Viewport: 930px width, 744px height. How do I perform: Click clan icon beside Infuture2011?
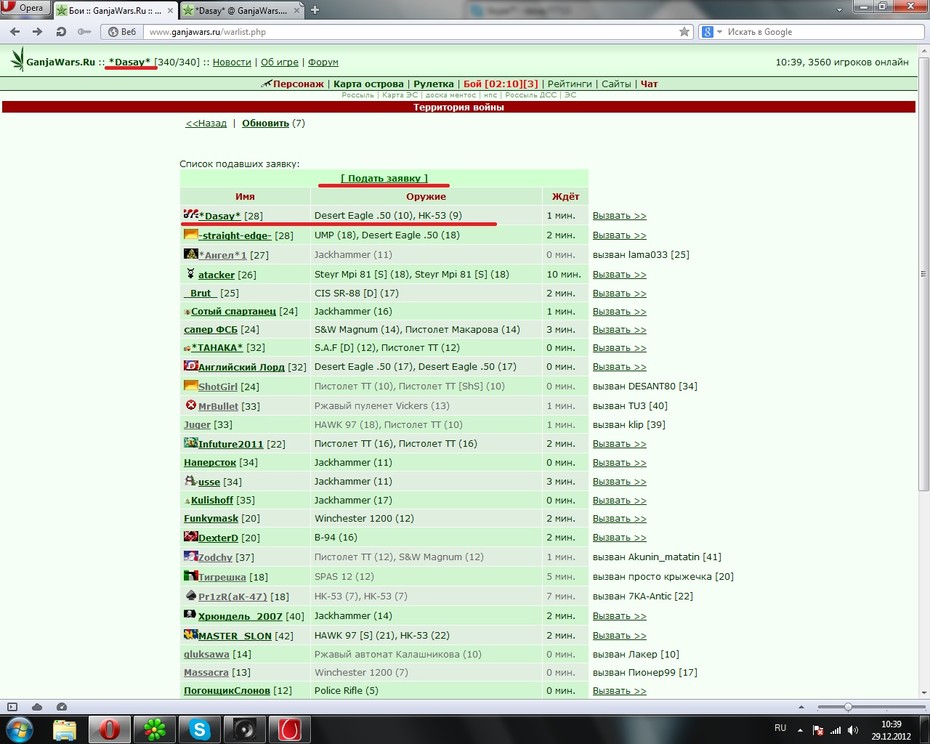pos(190,443)
